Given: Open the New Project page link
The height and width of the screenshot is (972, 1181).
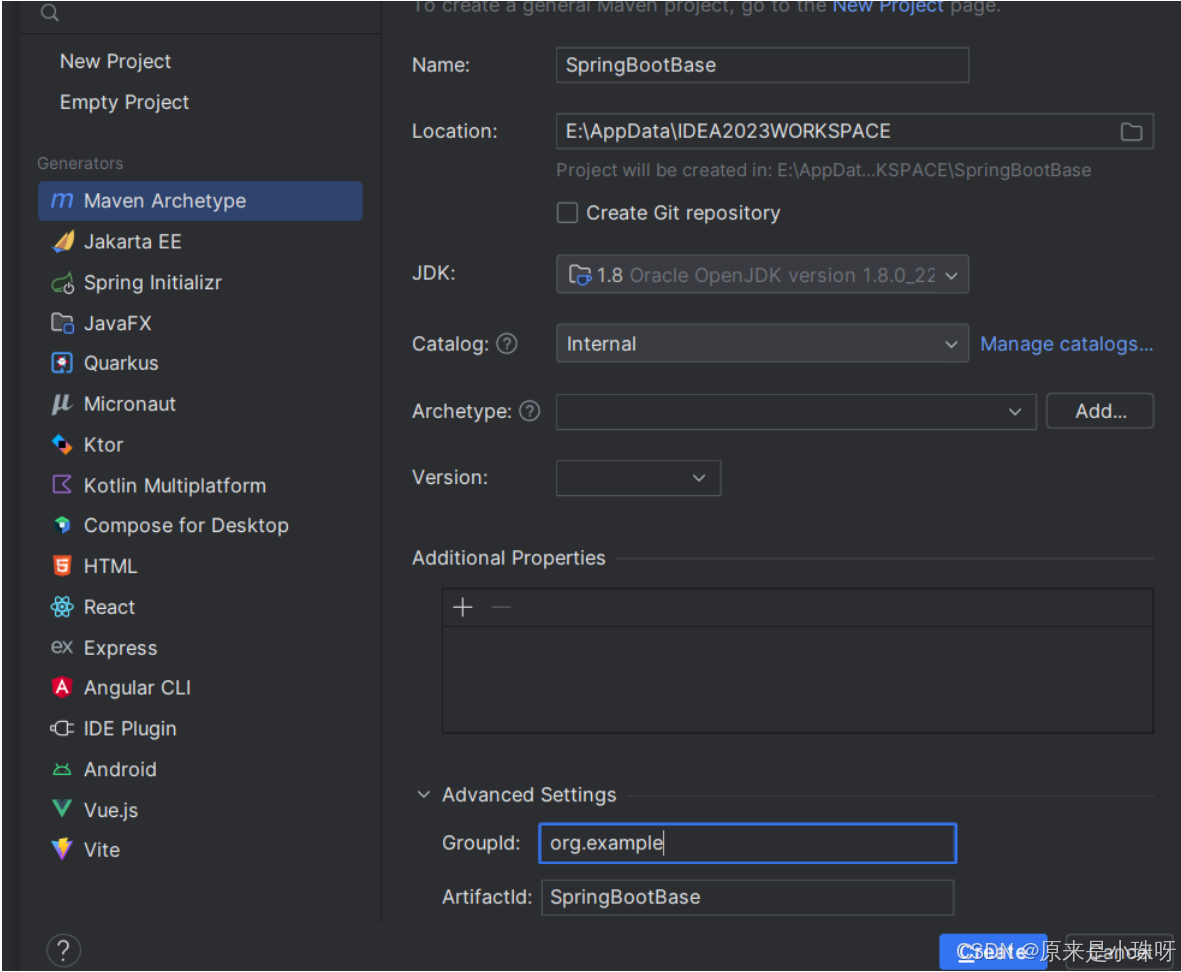Looking at the screenshot, I should [x=887, y=6].
